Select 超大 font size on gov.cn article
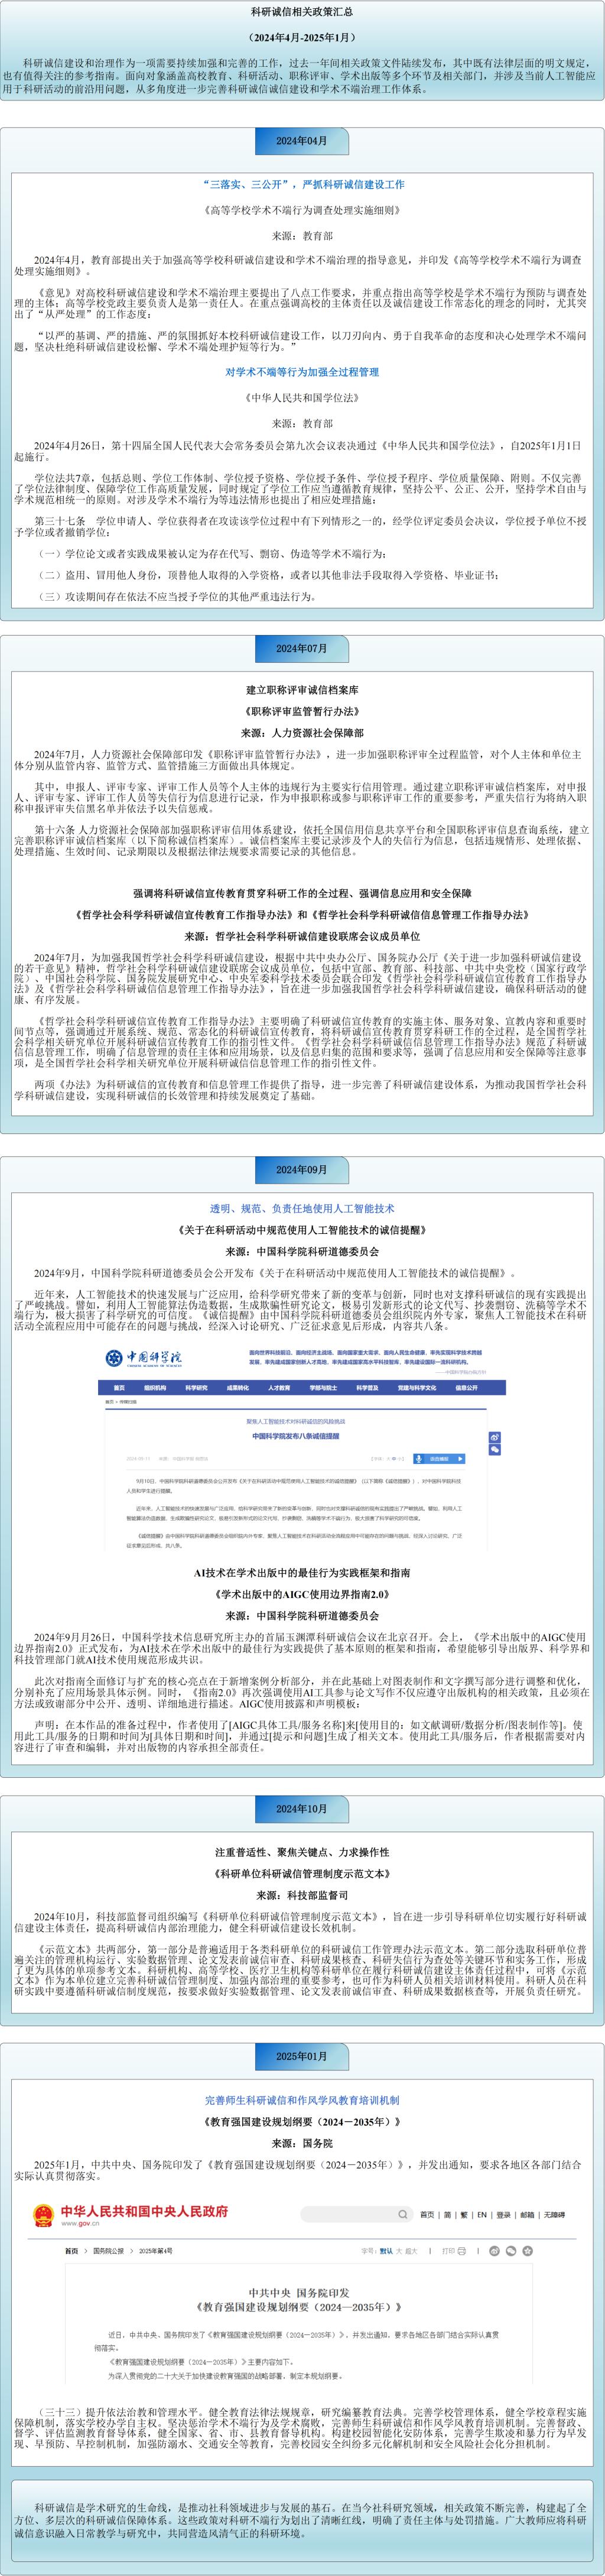Image resolution: width=605 pixels, height=2576 pixels. coord(411,2251)
